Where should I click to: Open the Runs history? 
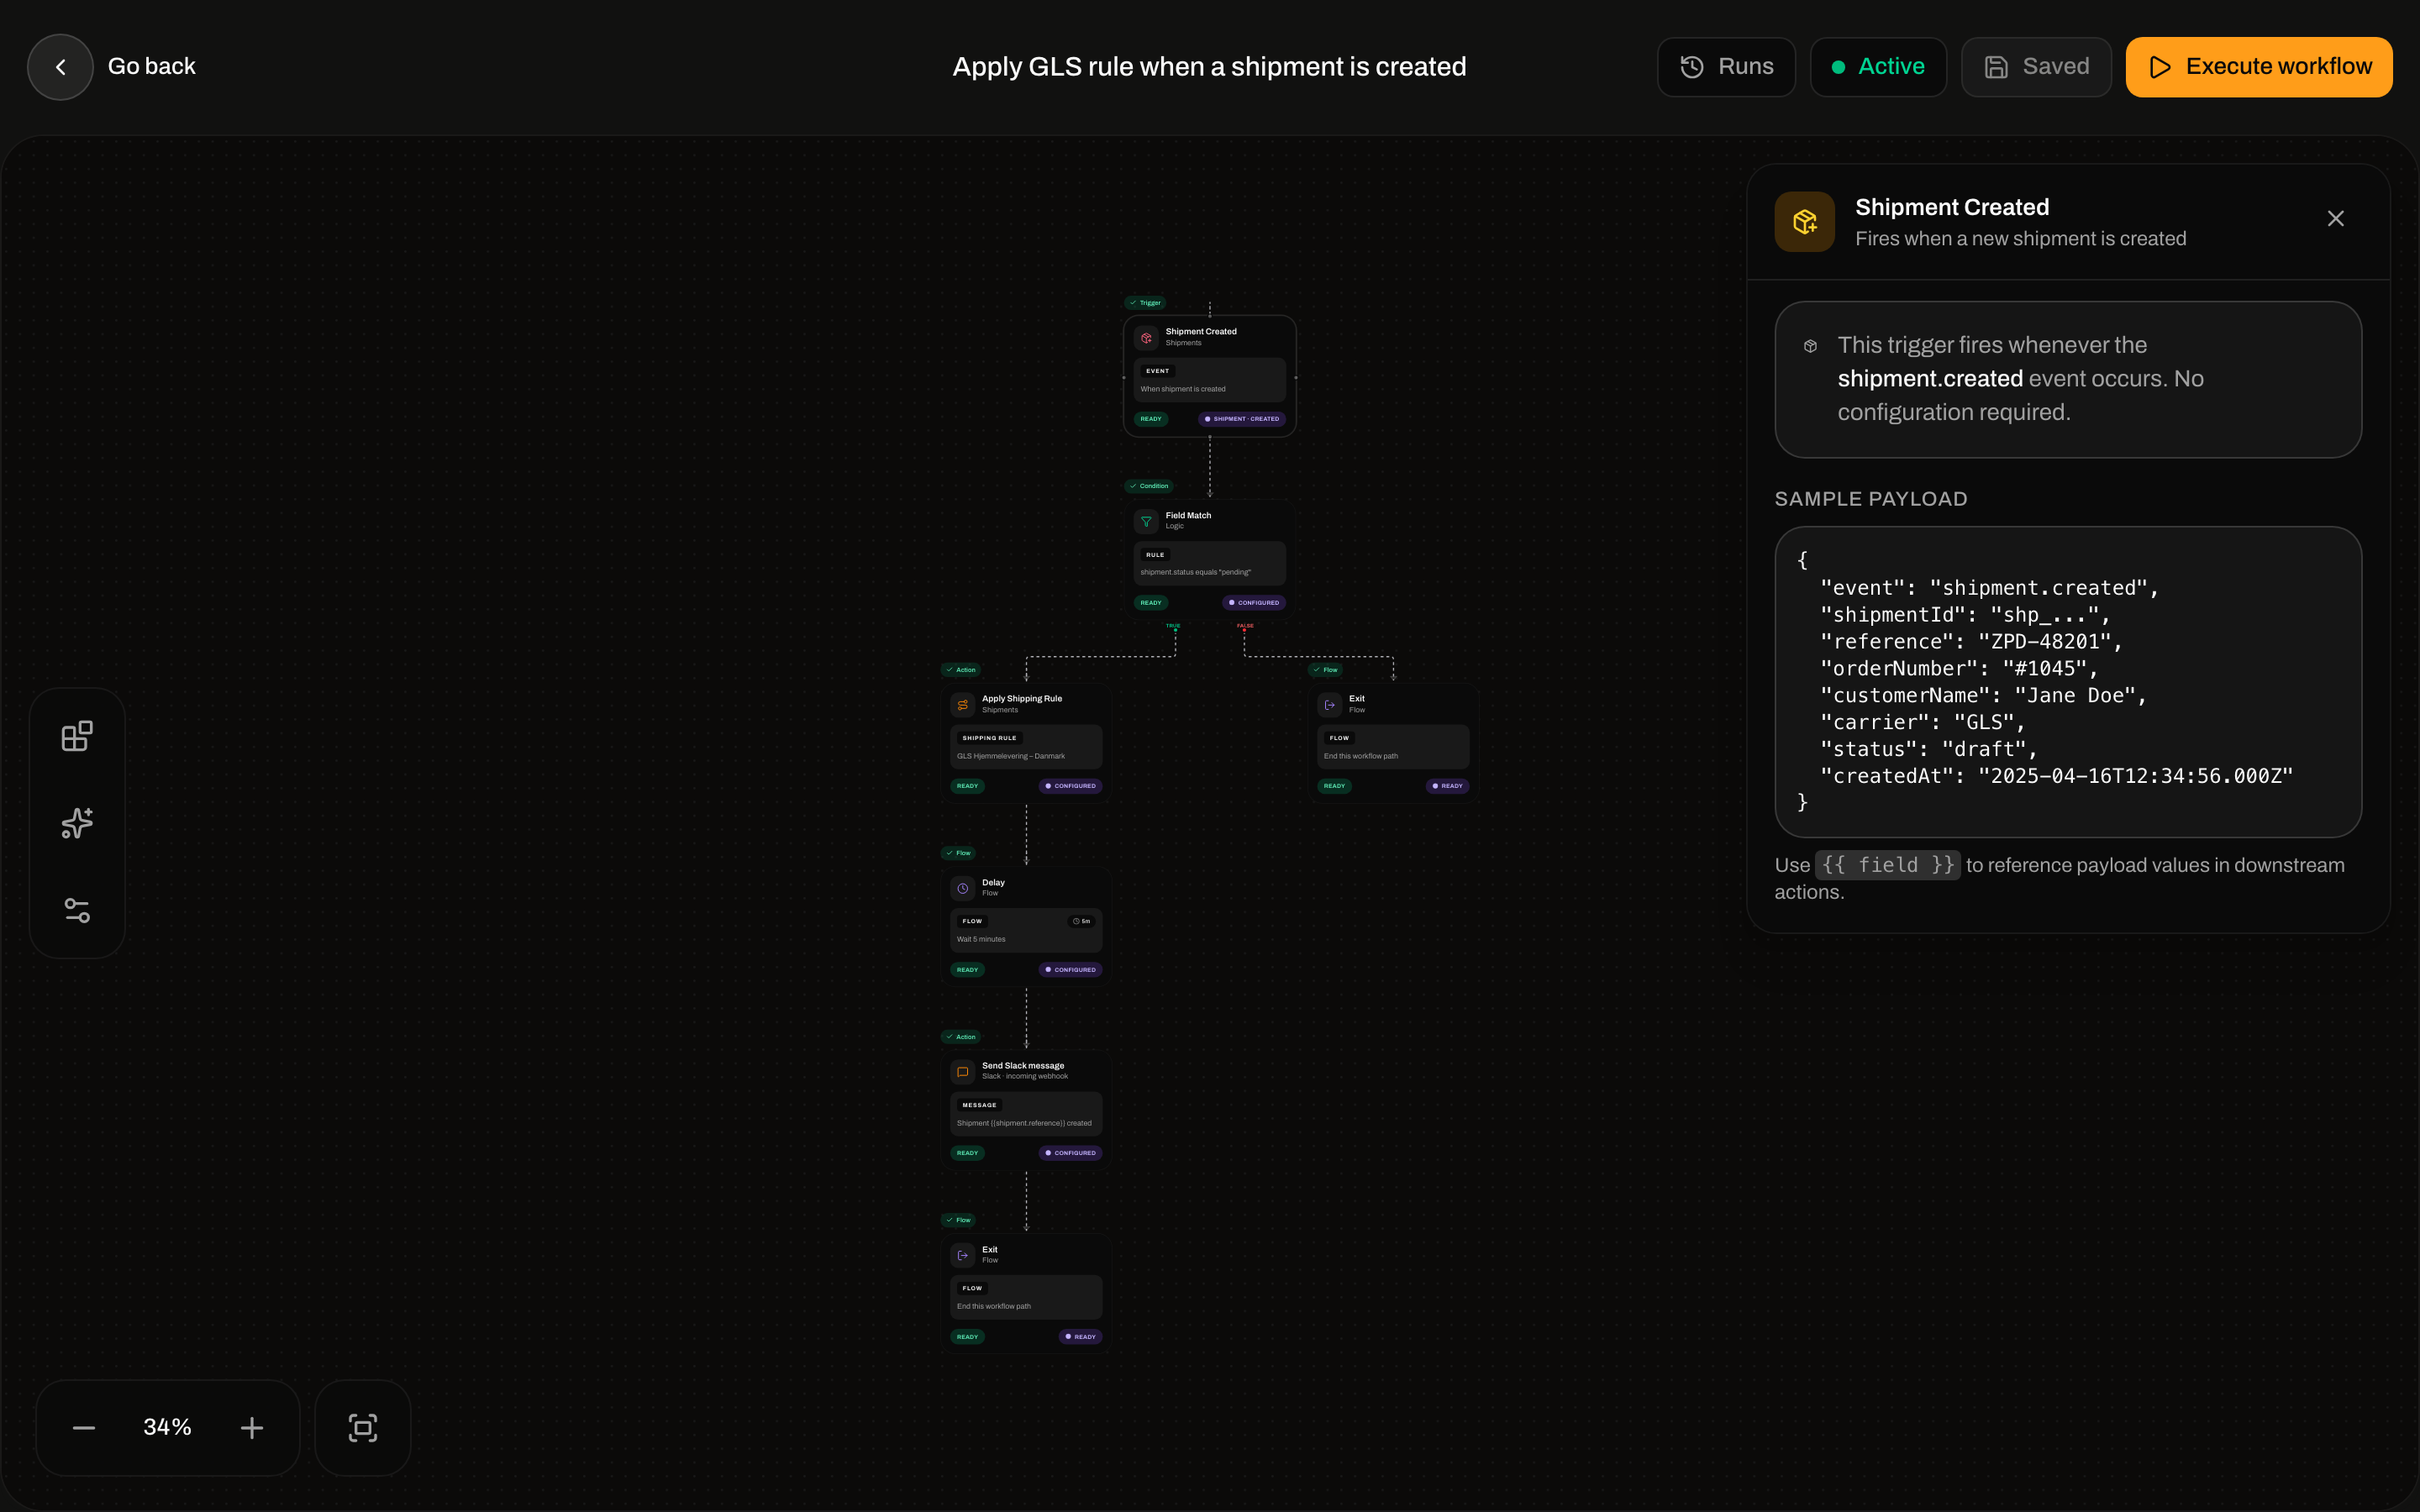[1726, 67]
